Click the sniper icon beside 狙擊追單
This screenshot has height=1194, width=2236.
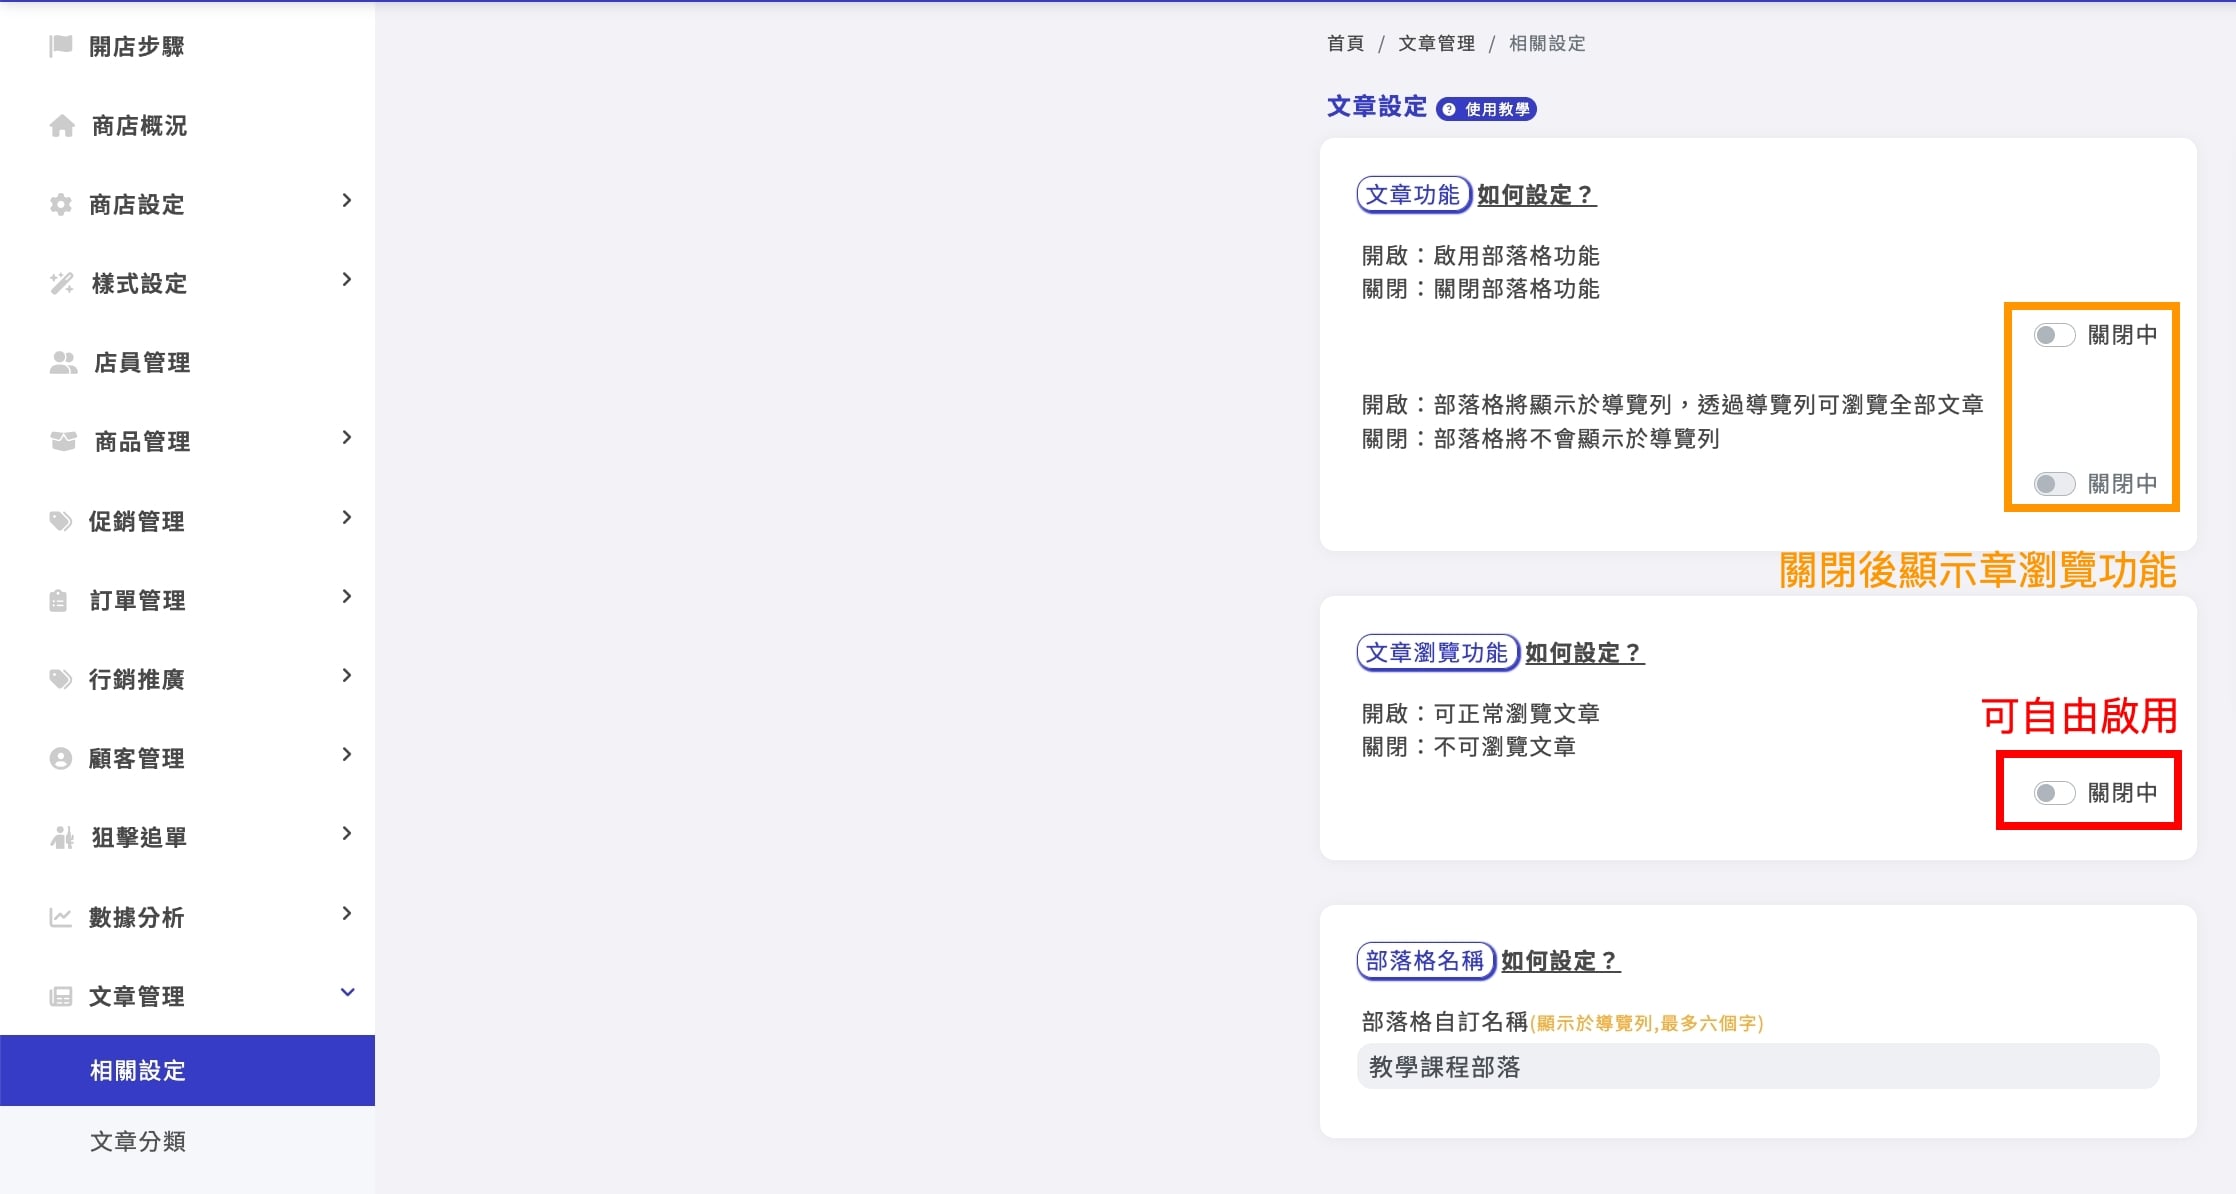62,837
